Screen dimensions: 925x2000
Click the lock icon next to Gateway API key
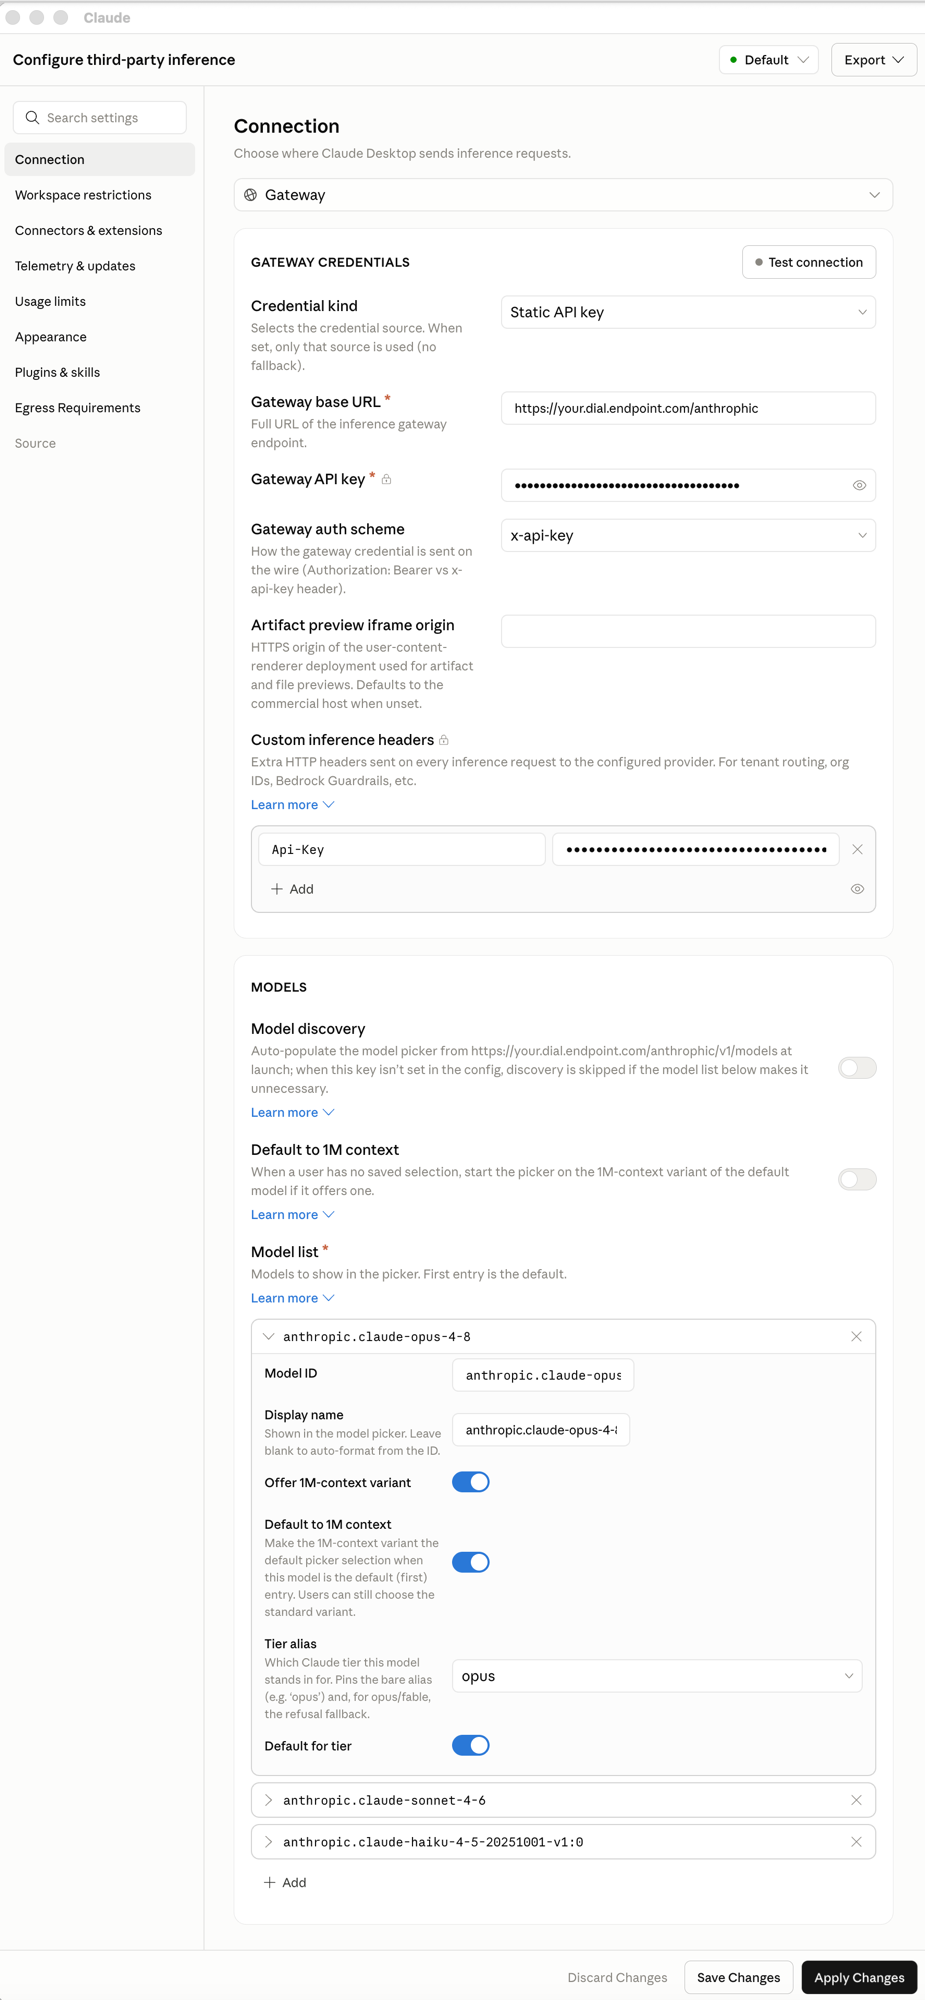387,480
